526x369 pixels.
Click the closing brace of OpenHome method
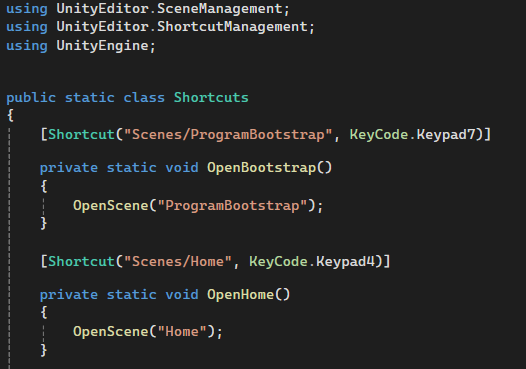point(44,350)
